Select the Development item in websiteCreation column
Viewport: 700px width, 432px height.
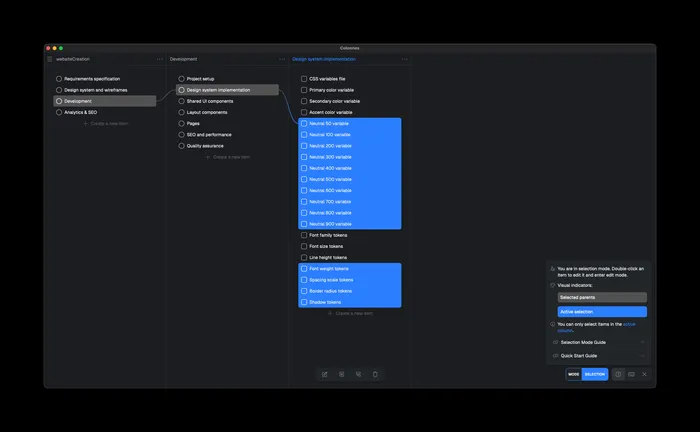(x=105, y=101)
